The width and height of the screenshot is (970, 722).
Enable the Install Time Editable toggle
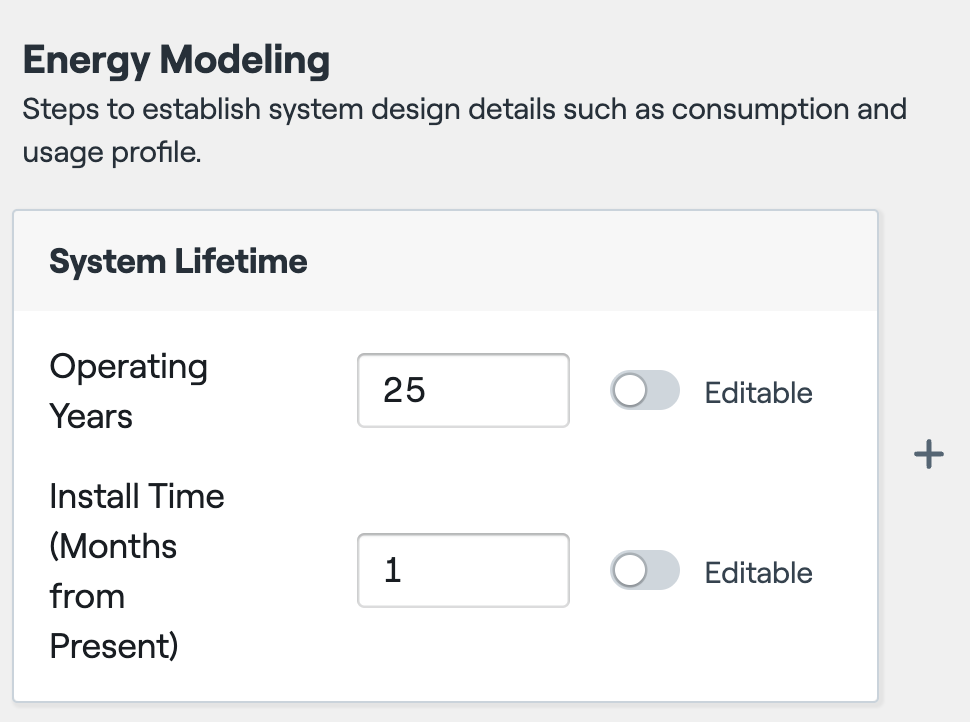[x=645, y=571]
